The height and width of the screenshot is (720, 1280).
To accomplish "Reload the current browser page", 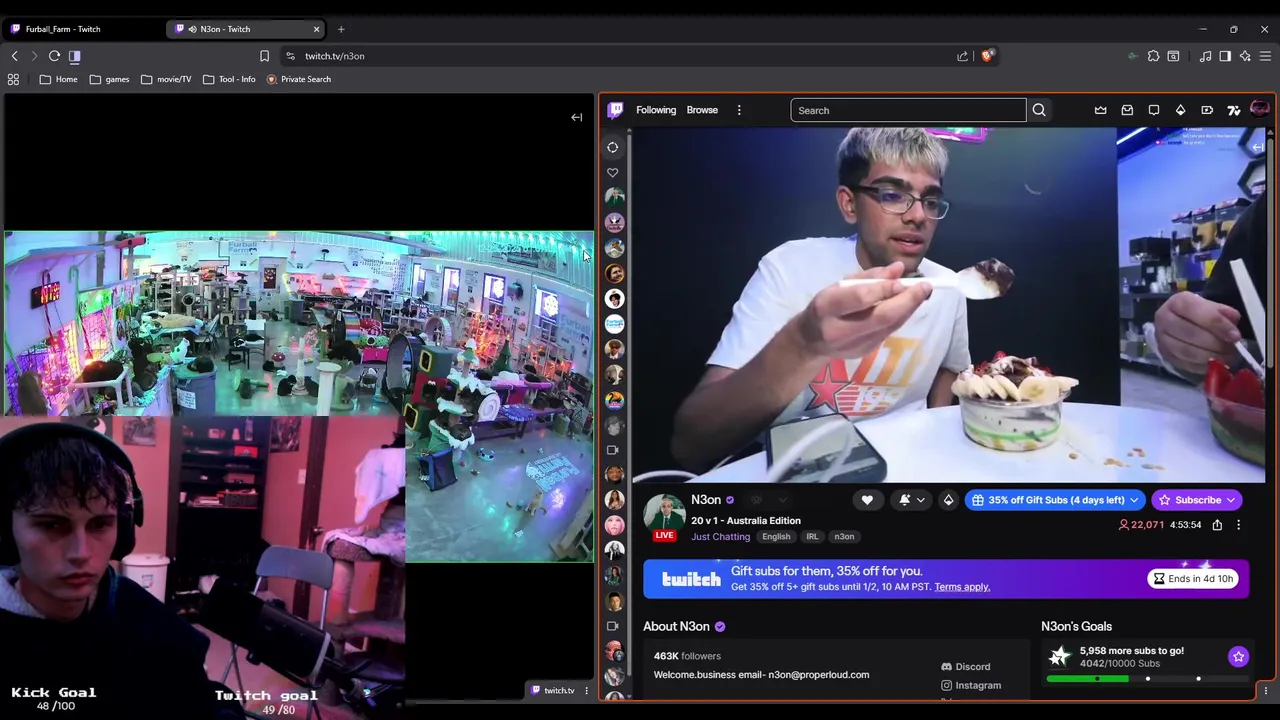I will point(54,56).
